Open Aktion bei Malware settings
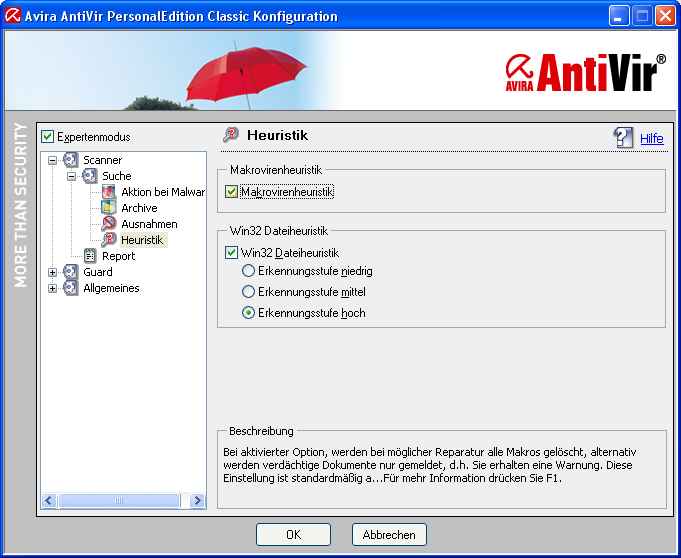Viewport: 681px width, 558px height. pos(163,192)
